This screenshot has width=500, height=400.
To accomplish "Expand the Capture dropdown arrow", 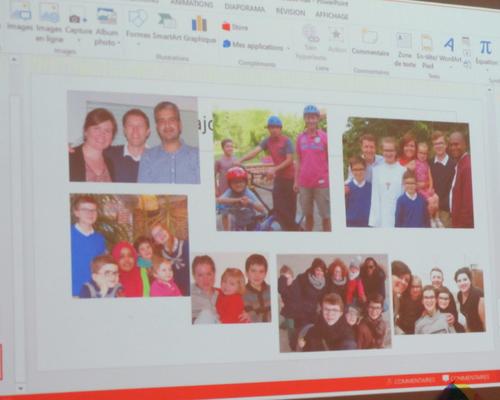I will point(79,40).
